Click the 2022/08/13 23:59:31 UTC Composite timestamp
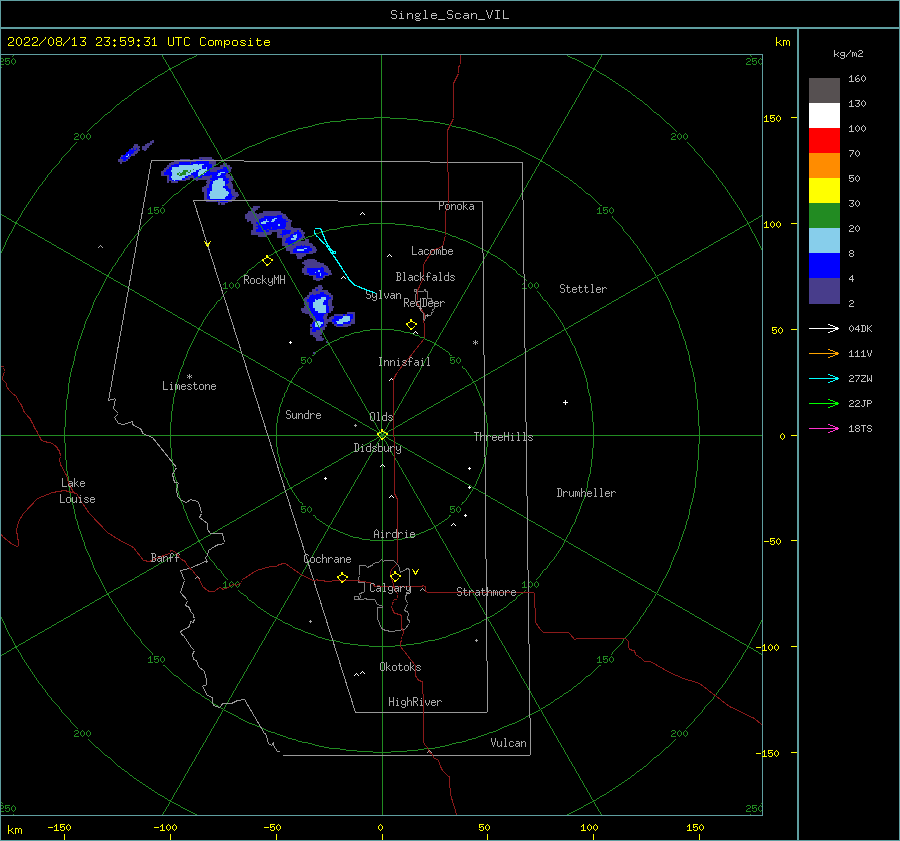This screenshot has width=900, height=841. pyautogui.click(x=138, y=42)
